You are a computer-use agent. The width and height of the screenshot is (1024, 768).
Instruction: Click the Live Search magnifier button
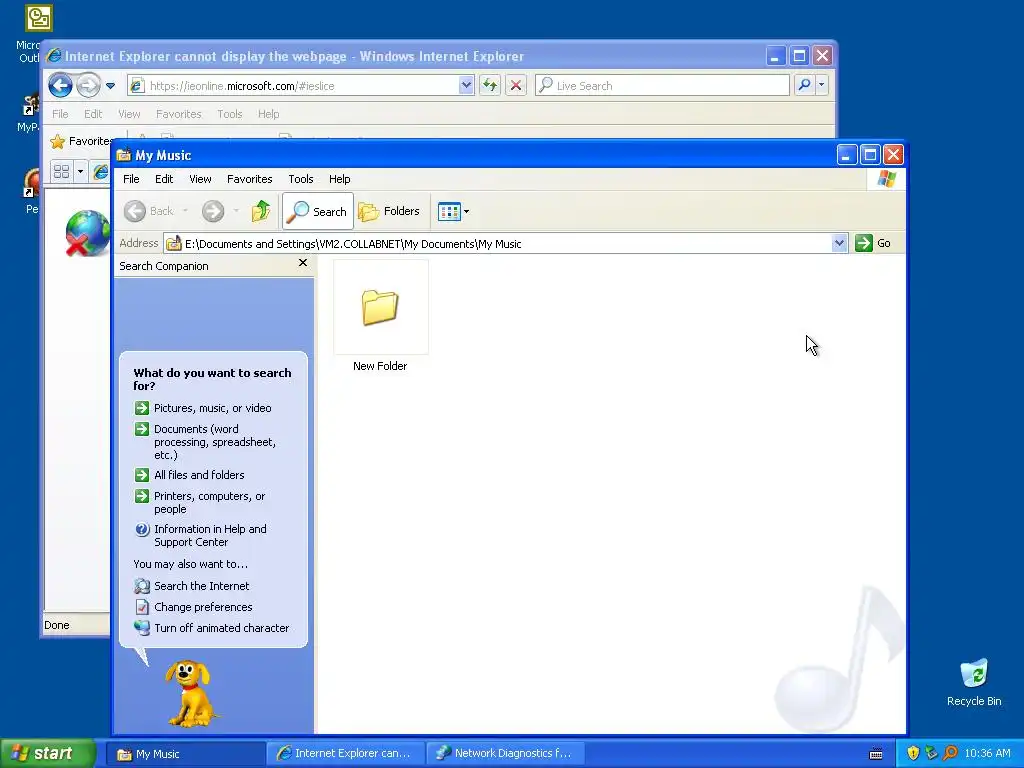point(805,85)
